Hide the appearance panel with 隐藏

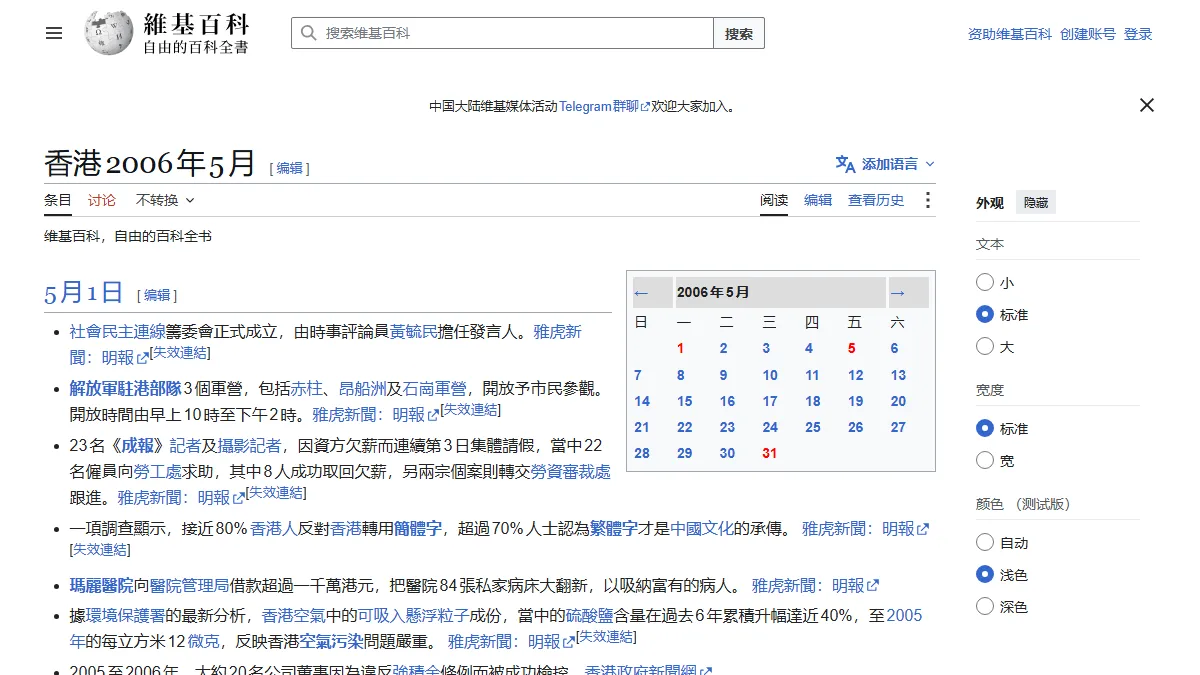1036,202
